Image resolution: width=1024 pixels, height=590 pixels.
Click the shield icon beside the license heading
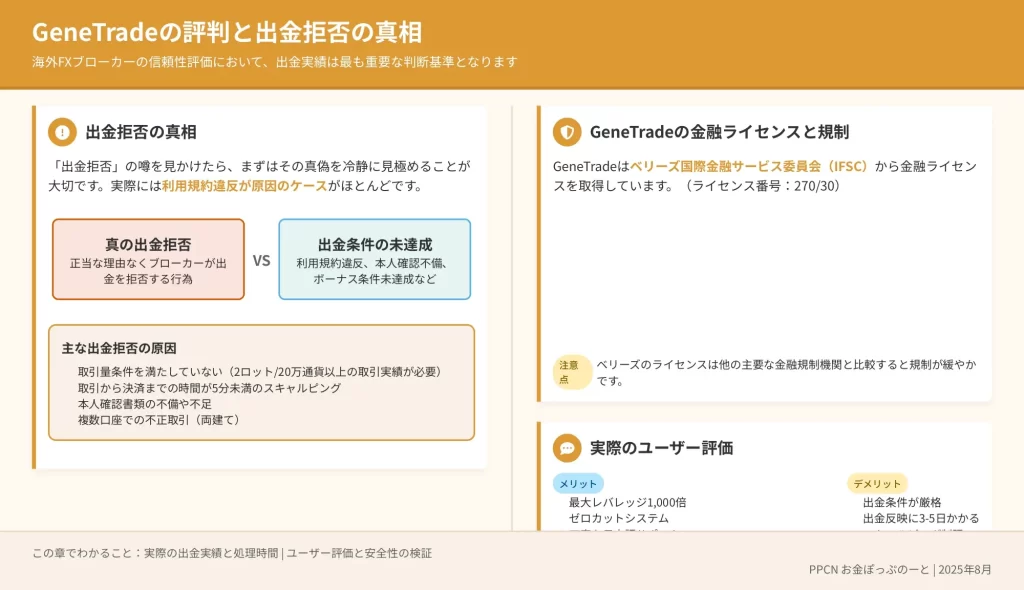tap(567, 132)
